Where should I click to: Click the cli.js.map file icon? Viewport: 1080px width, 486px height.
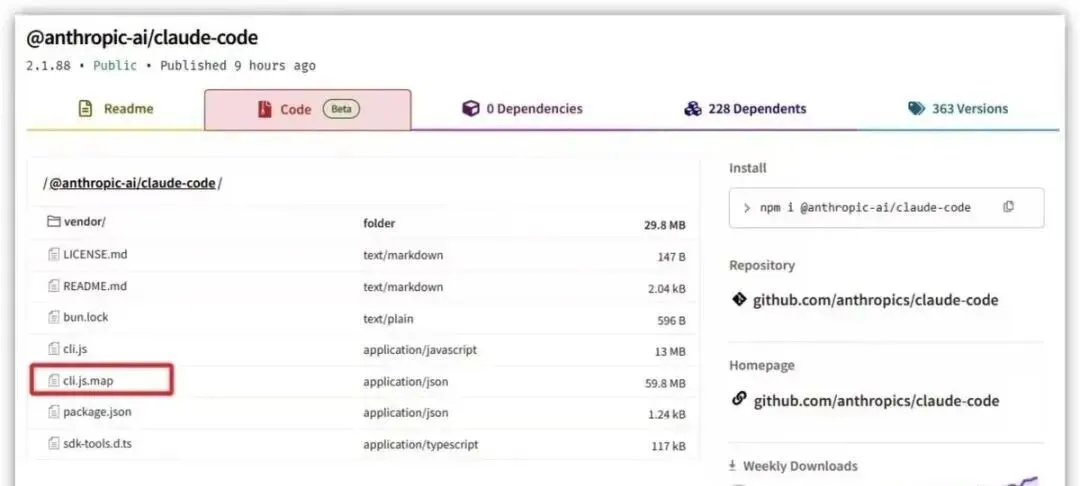click(x=54, y=380)
